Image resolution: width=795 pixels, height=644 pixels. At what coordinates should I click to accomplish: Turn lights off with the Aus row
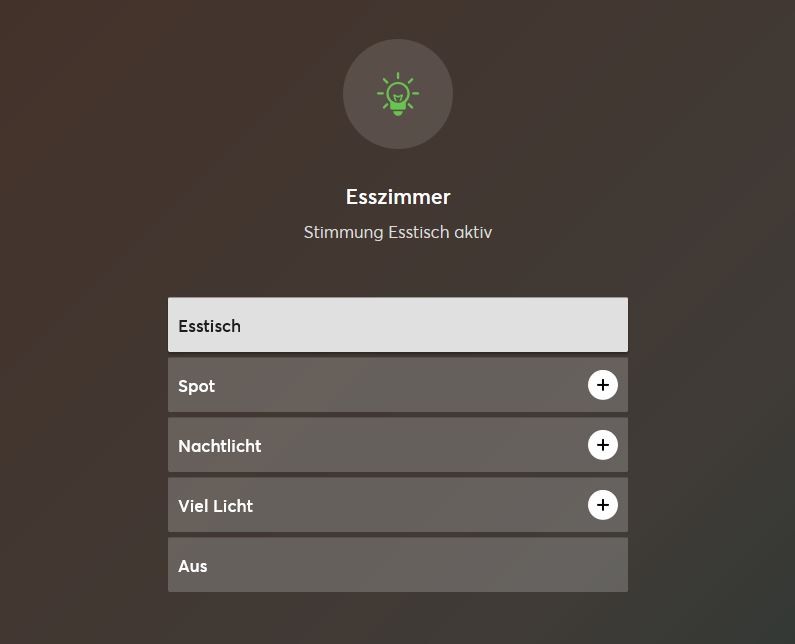[x=397, y=565]
